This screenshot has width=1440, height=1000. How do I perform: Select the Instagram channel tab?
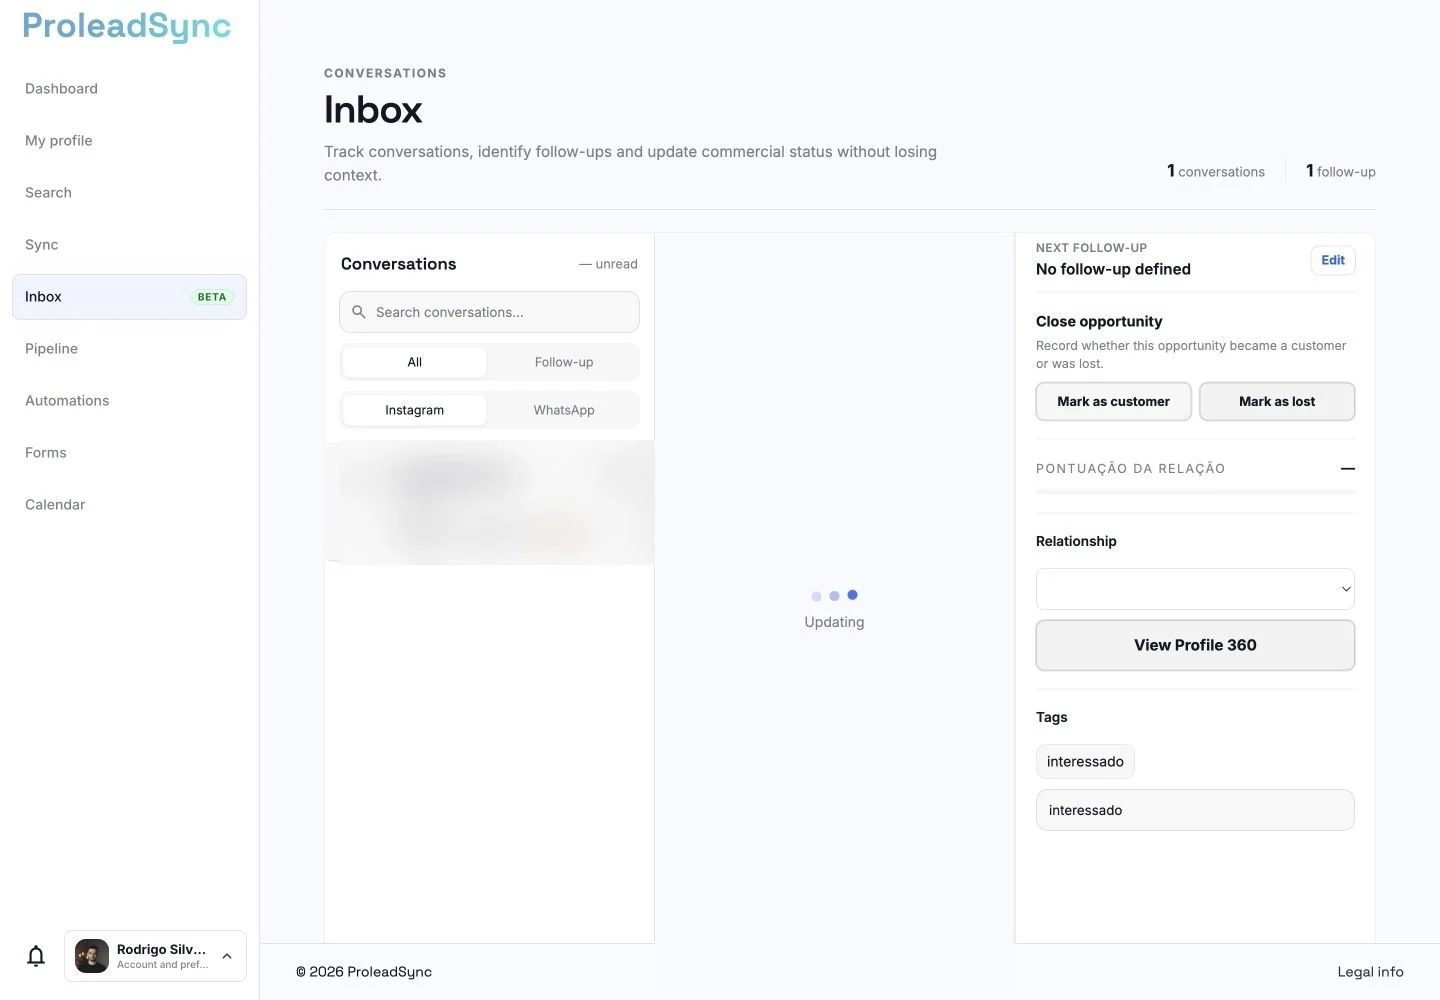(x=414, y=410)
